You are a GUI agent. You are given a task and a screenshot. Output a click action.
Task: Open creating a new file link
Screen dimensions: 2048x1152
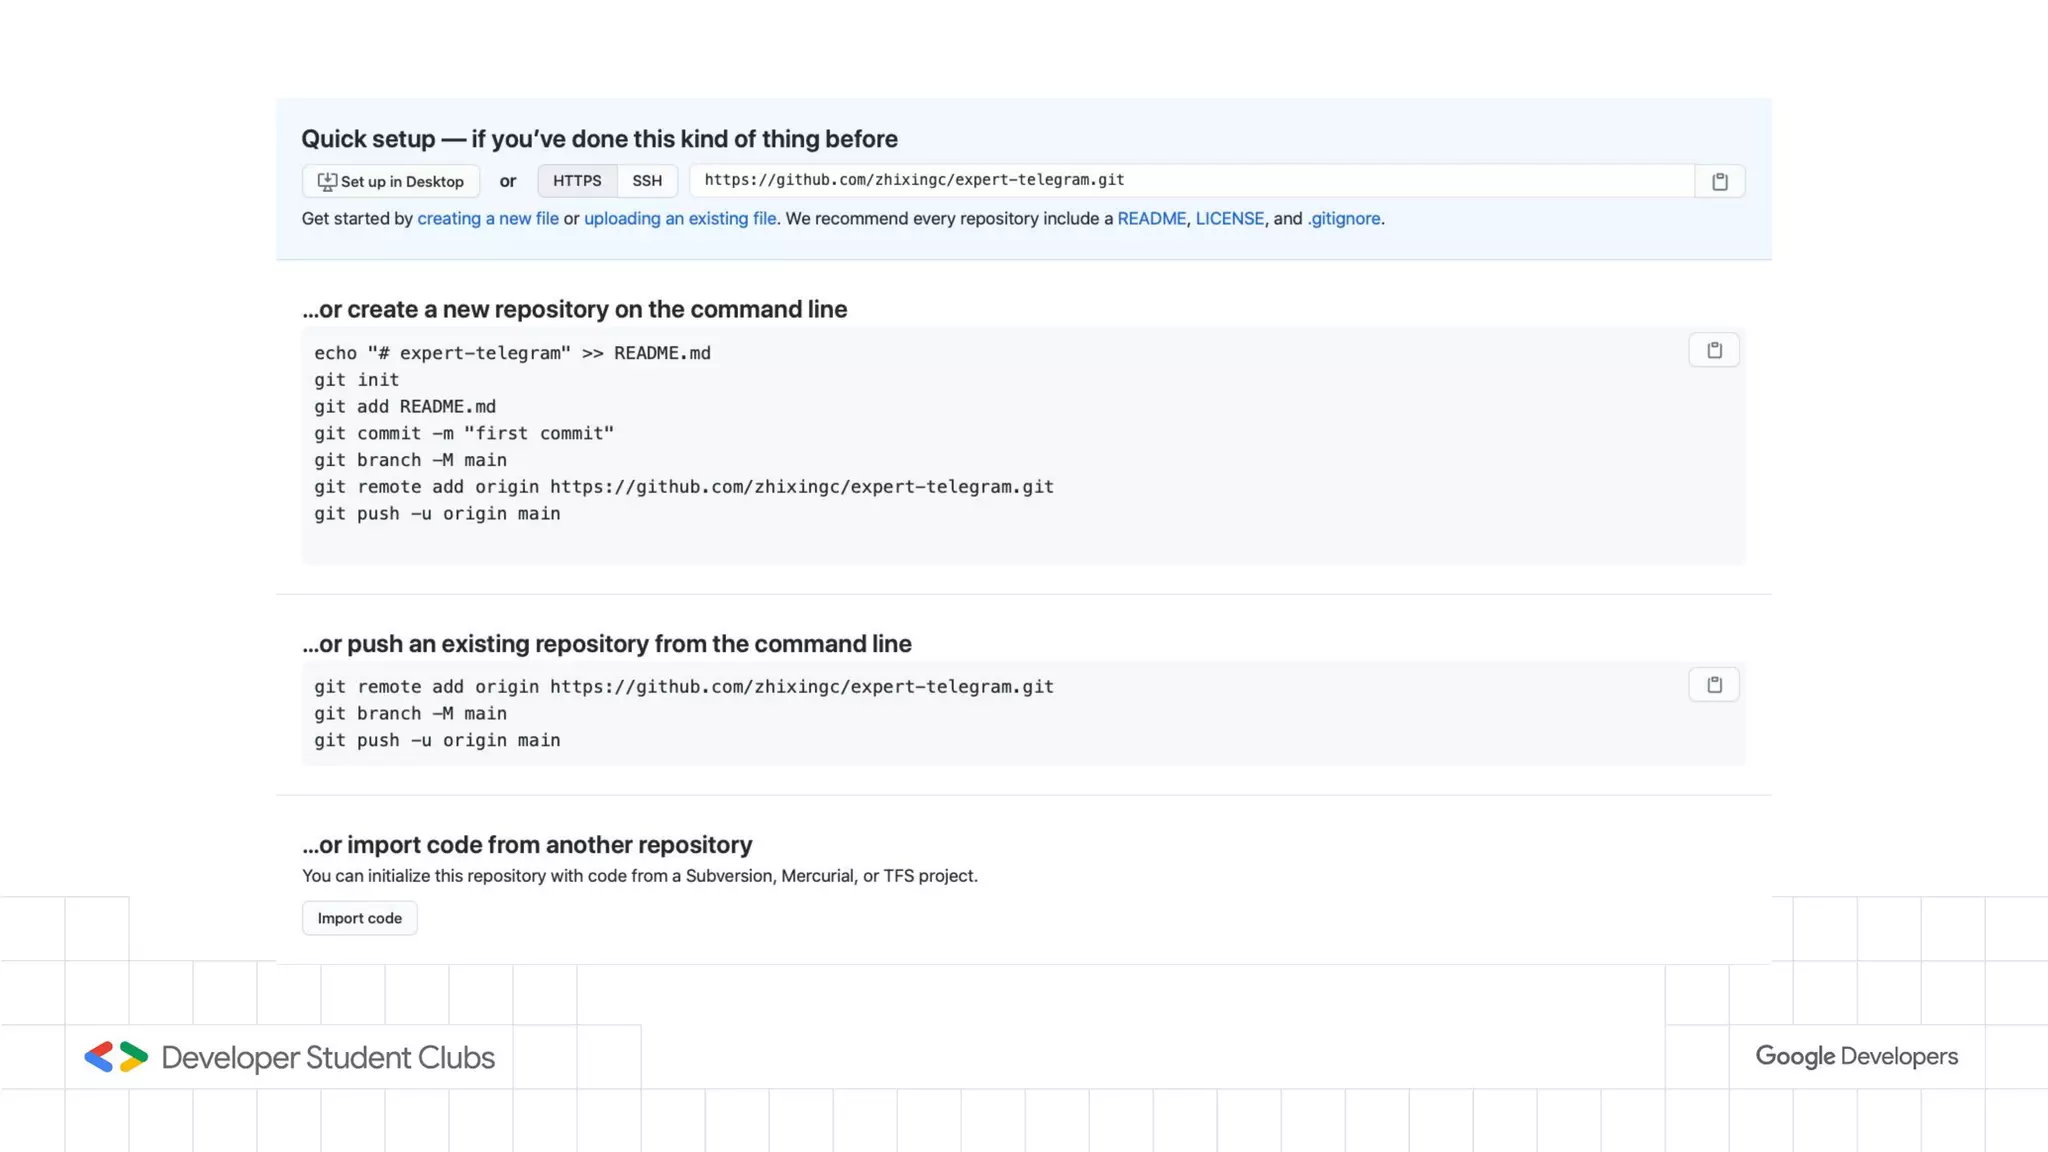pos(487,218)
